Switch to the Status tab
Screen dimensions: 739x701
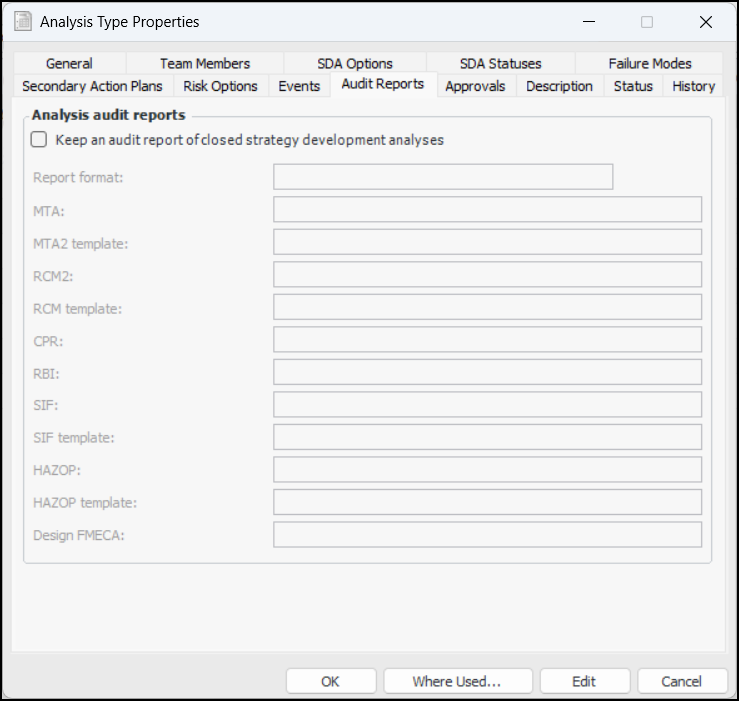633,86
